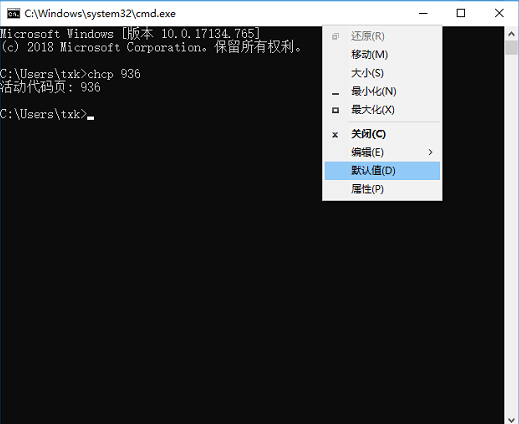The height and width of the screenshot is (424, 519).
Task: Open the 编辑(E) menu item
Action: coord(382,152)
